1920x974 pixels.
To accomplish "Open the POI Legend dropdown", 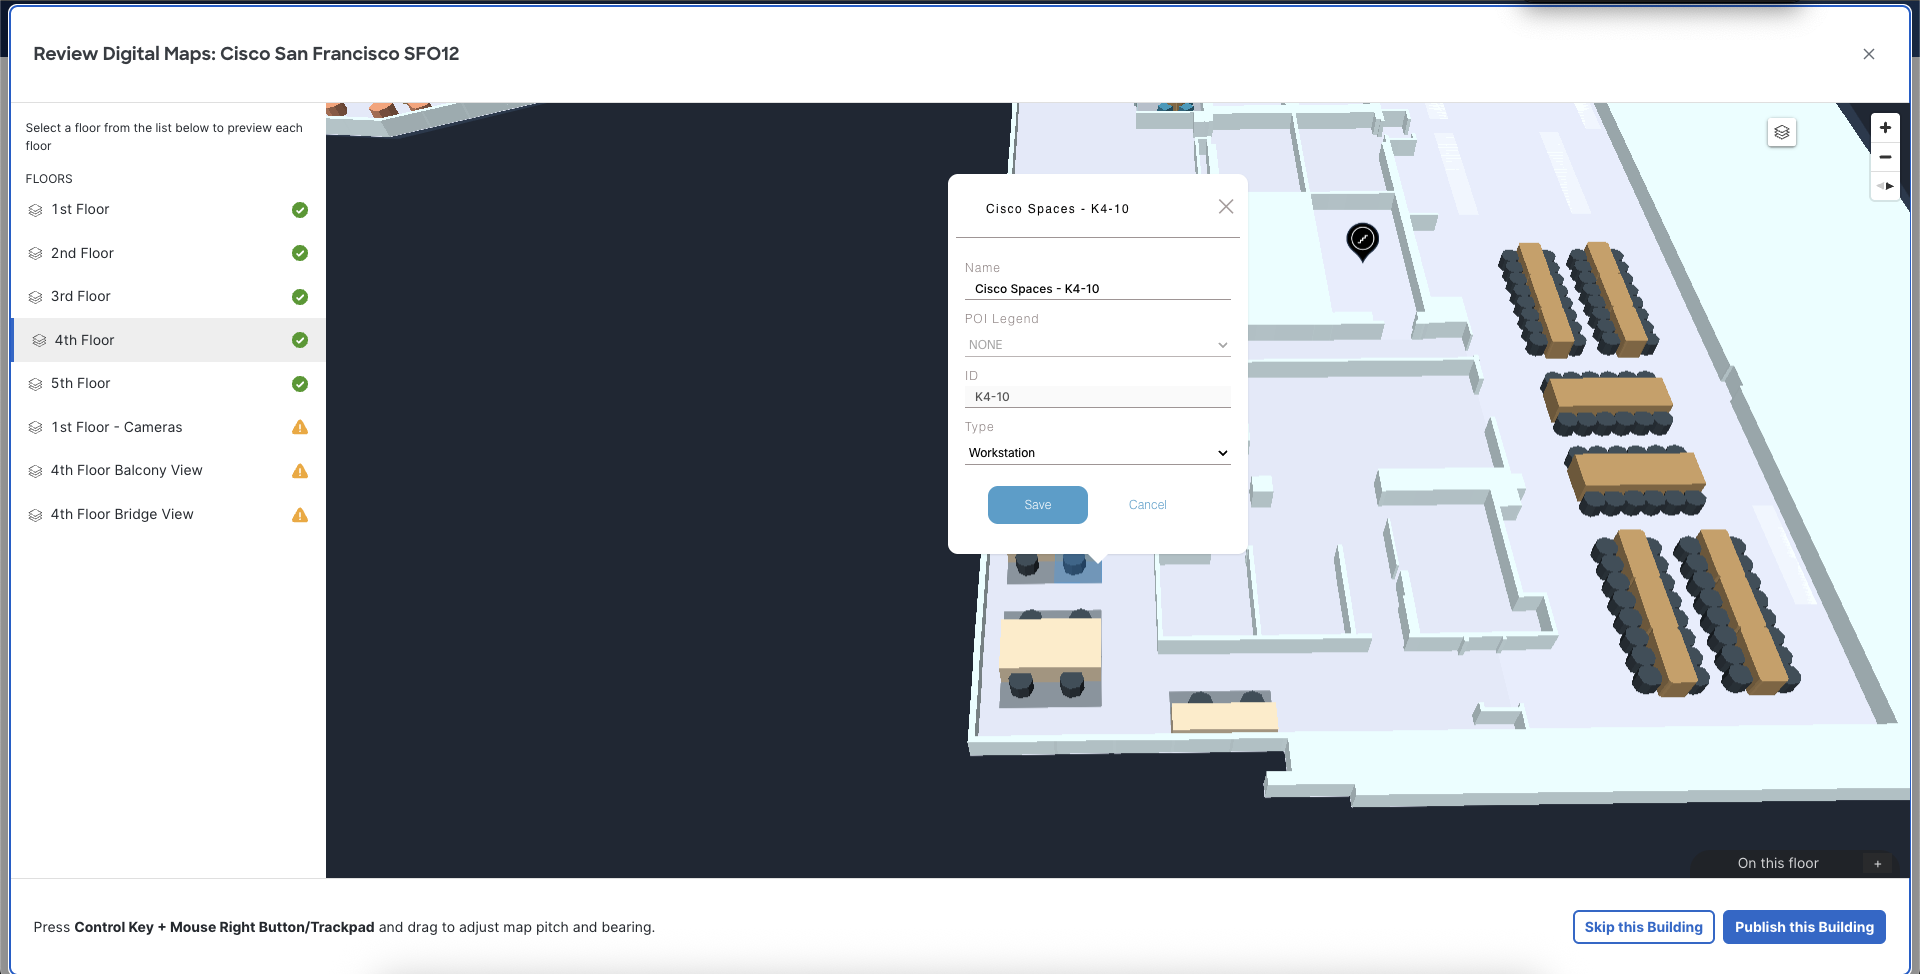I will click(x=1097, y=344).
